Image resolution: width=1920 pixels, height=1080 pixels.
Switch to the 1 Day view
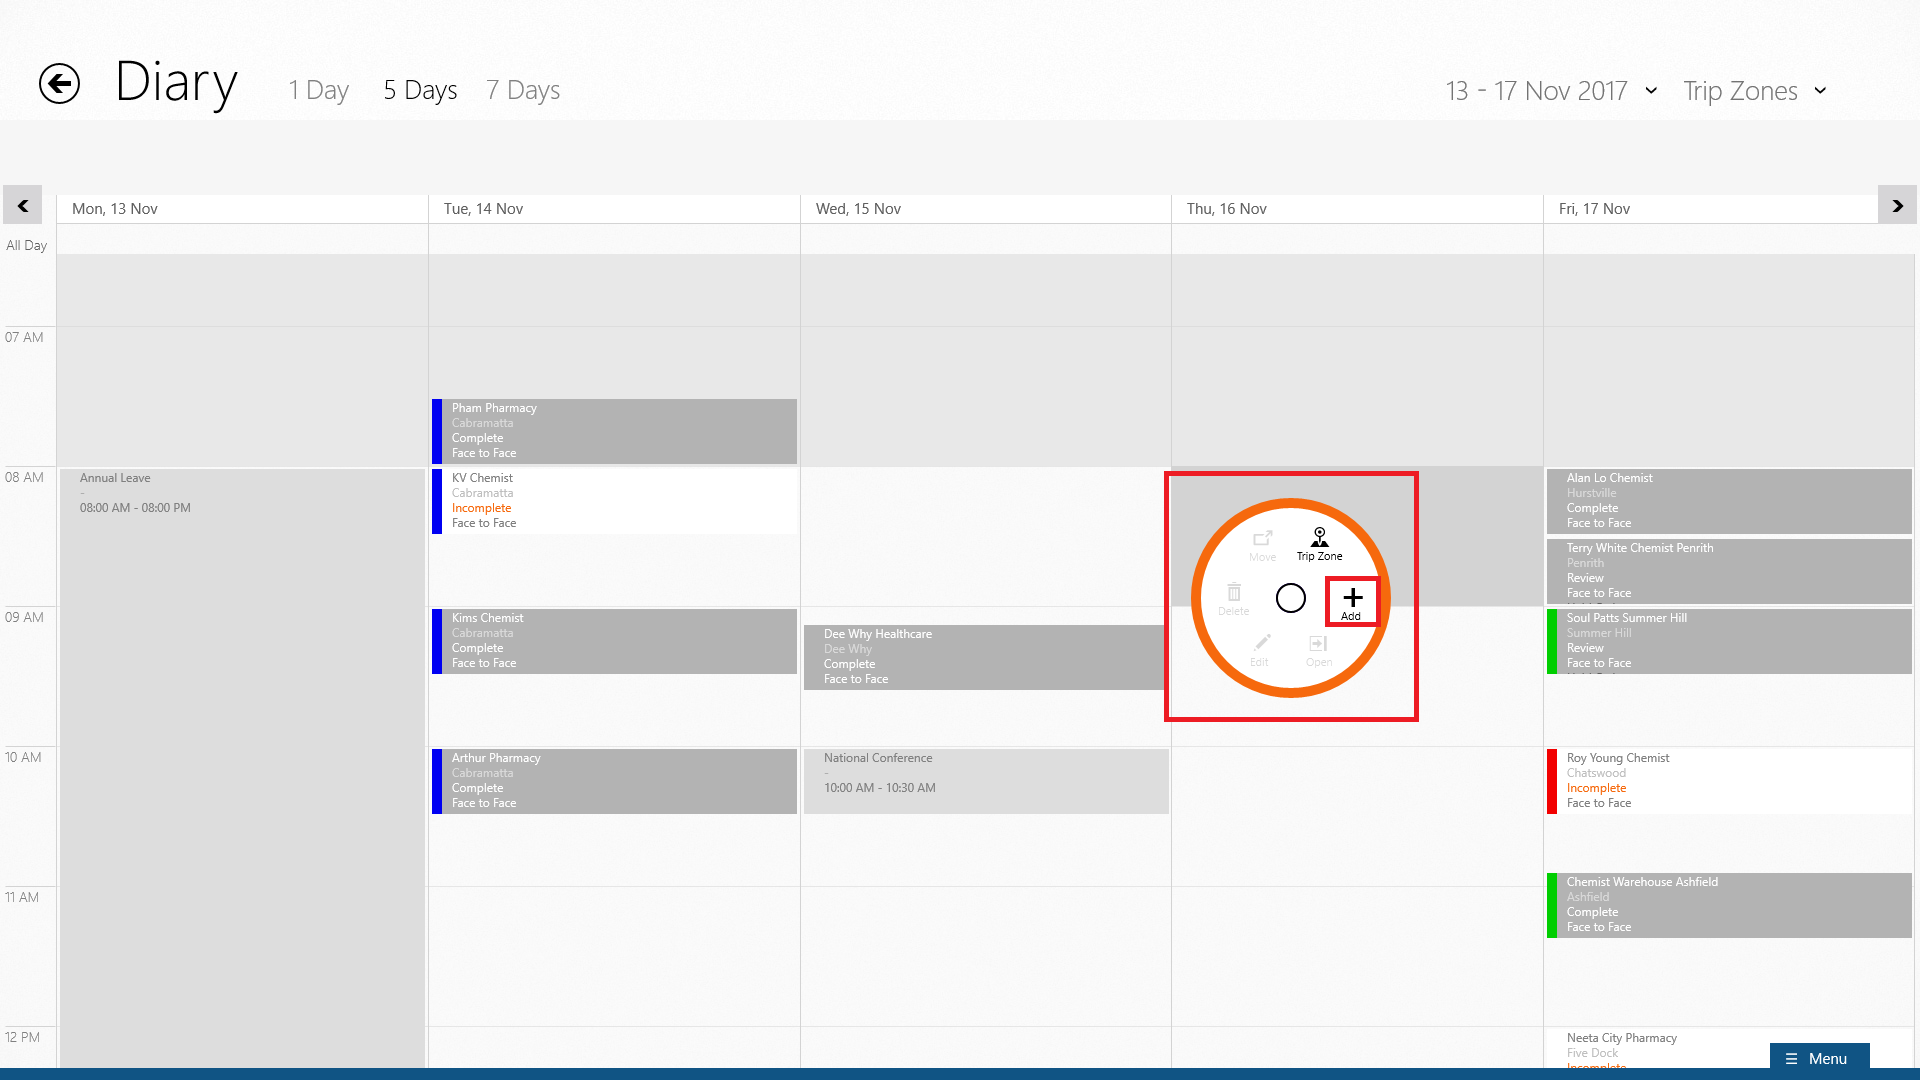tap(318, 90)
